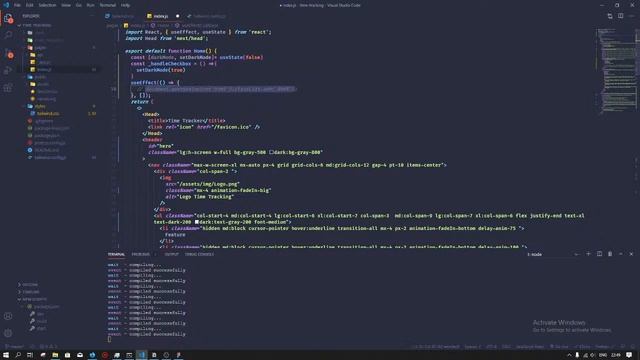Screen dimensions: 640x360
Task: Open the Explorer view in activity bar
Action: pos(8,18)
